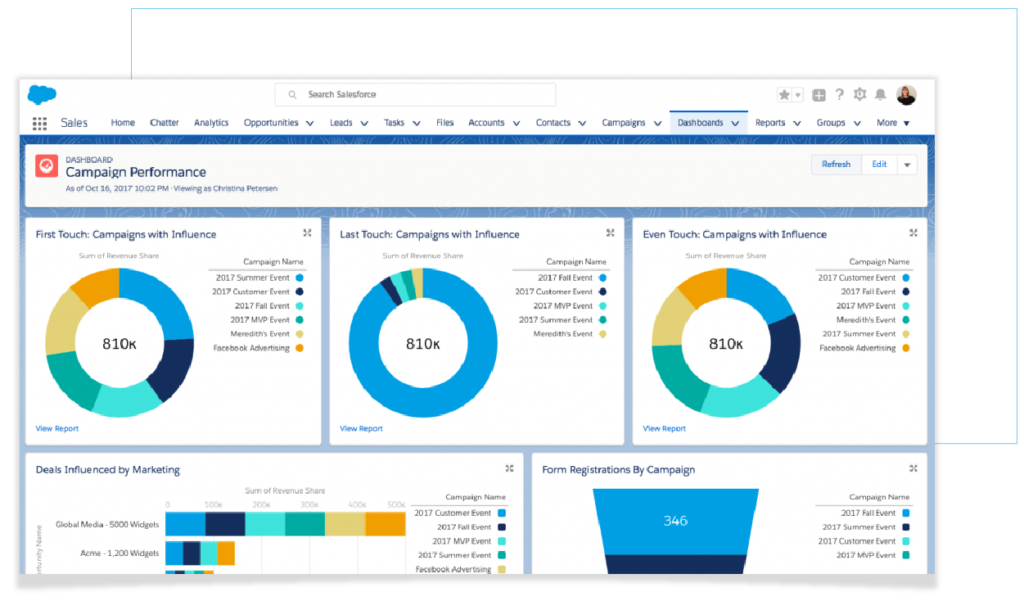This screenshot has height=601, width=1024.
Task: Open the dropdown arrow next to Edit
Action: tap(907, 165)
